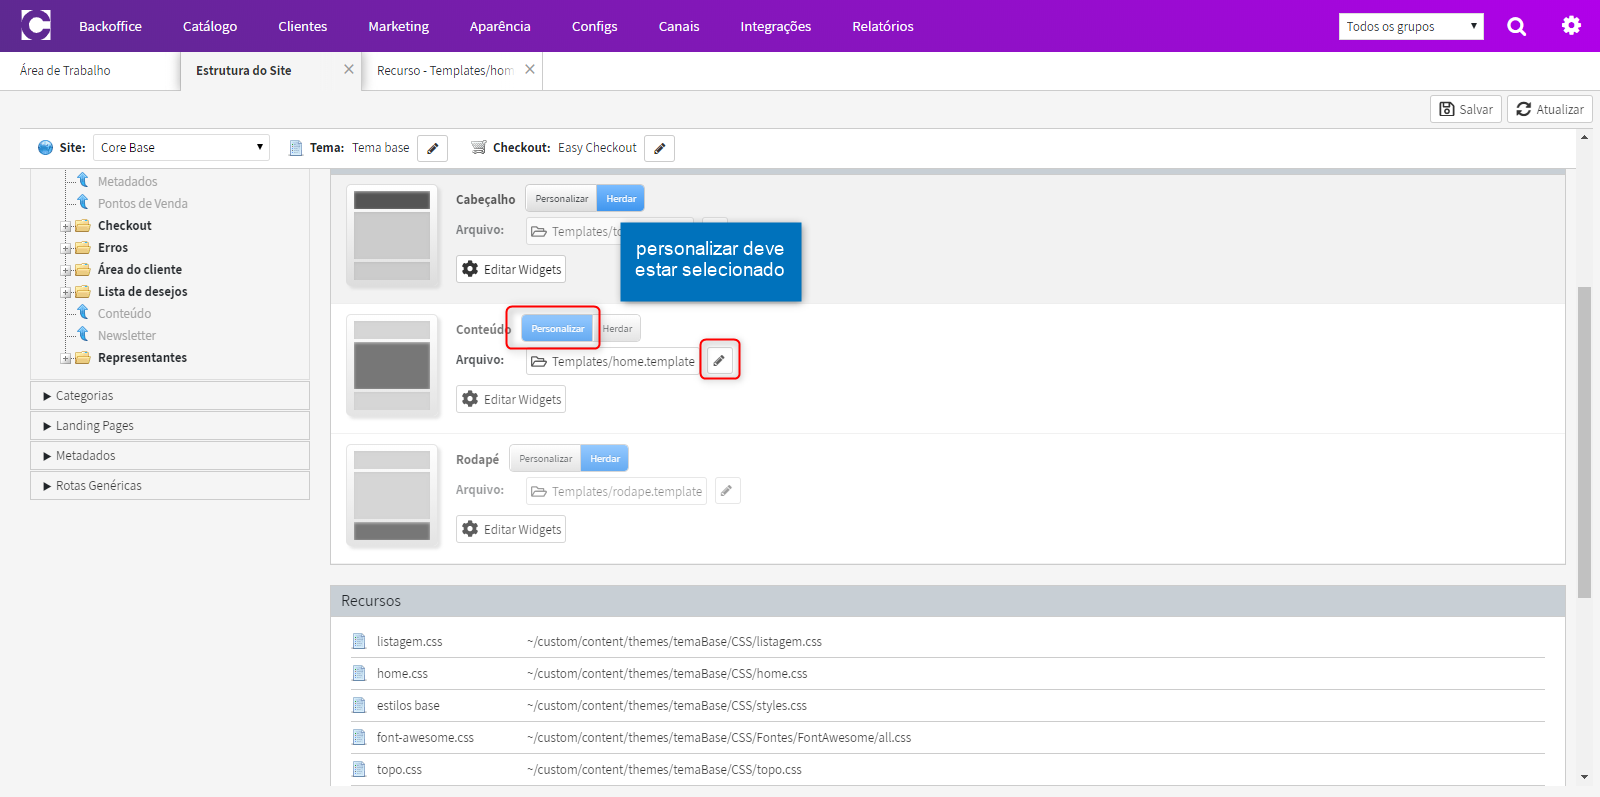The height and width of the screenshot is (797, 1600).
Task: Click the top-left logo icon
Action: click(x=36, y=25)
